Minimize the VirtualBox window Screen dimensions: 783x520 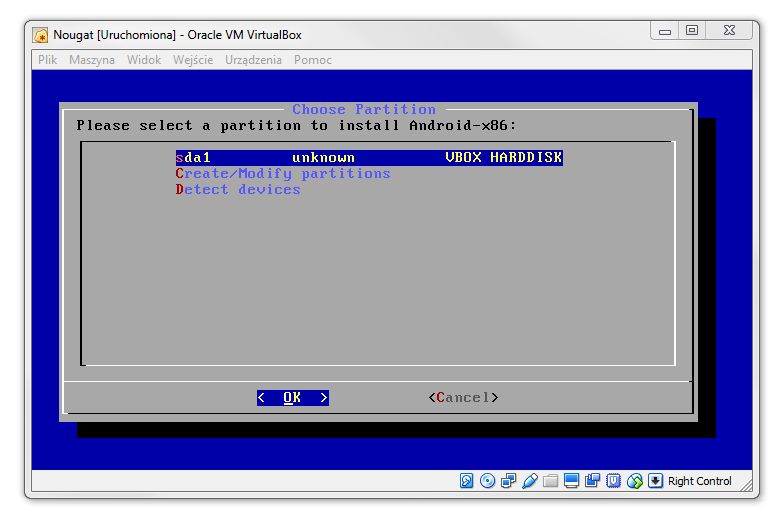(664, 31)
